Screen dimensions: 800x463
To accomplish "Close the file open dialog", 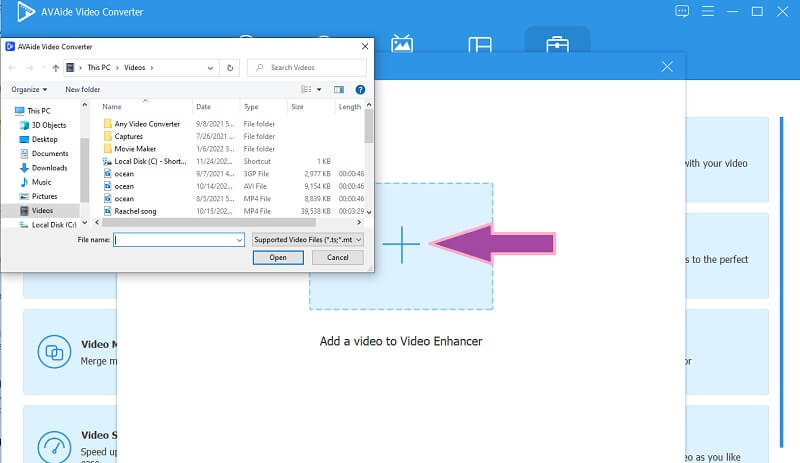I will point(365,46).
